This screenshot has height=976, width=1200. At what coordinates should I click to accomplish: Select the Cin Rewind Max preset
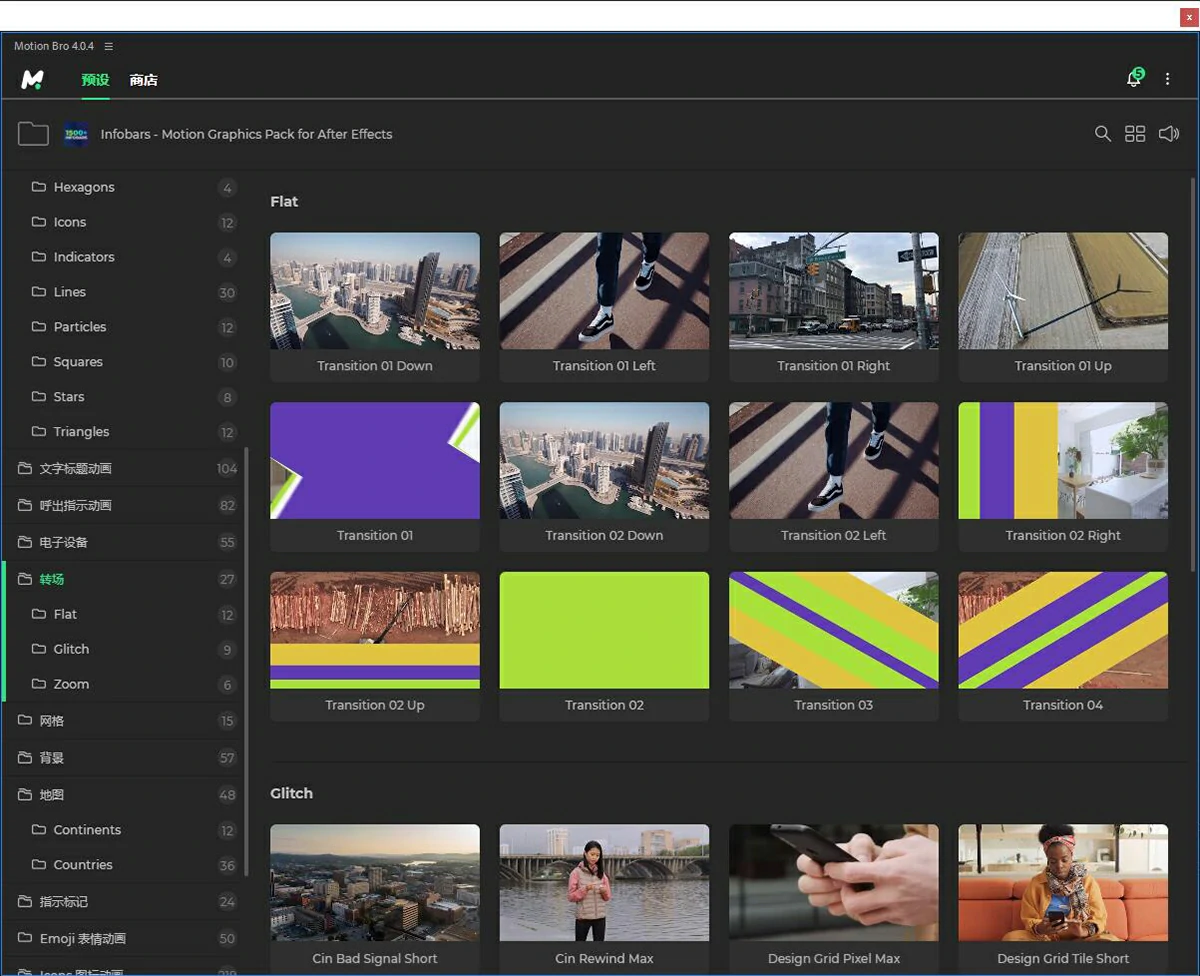pos(604,899)
